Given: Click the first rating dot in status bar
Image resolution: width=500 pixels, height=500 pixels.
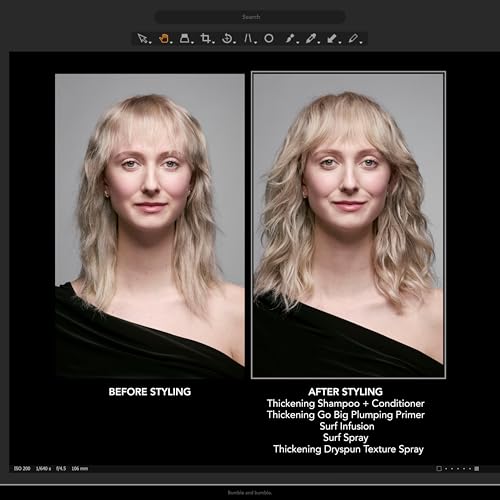Looking at the screenshot, I should click(446, 469).
